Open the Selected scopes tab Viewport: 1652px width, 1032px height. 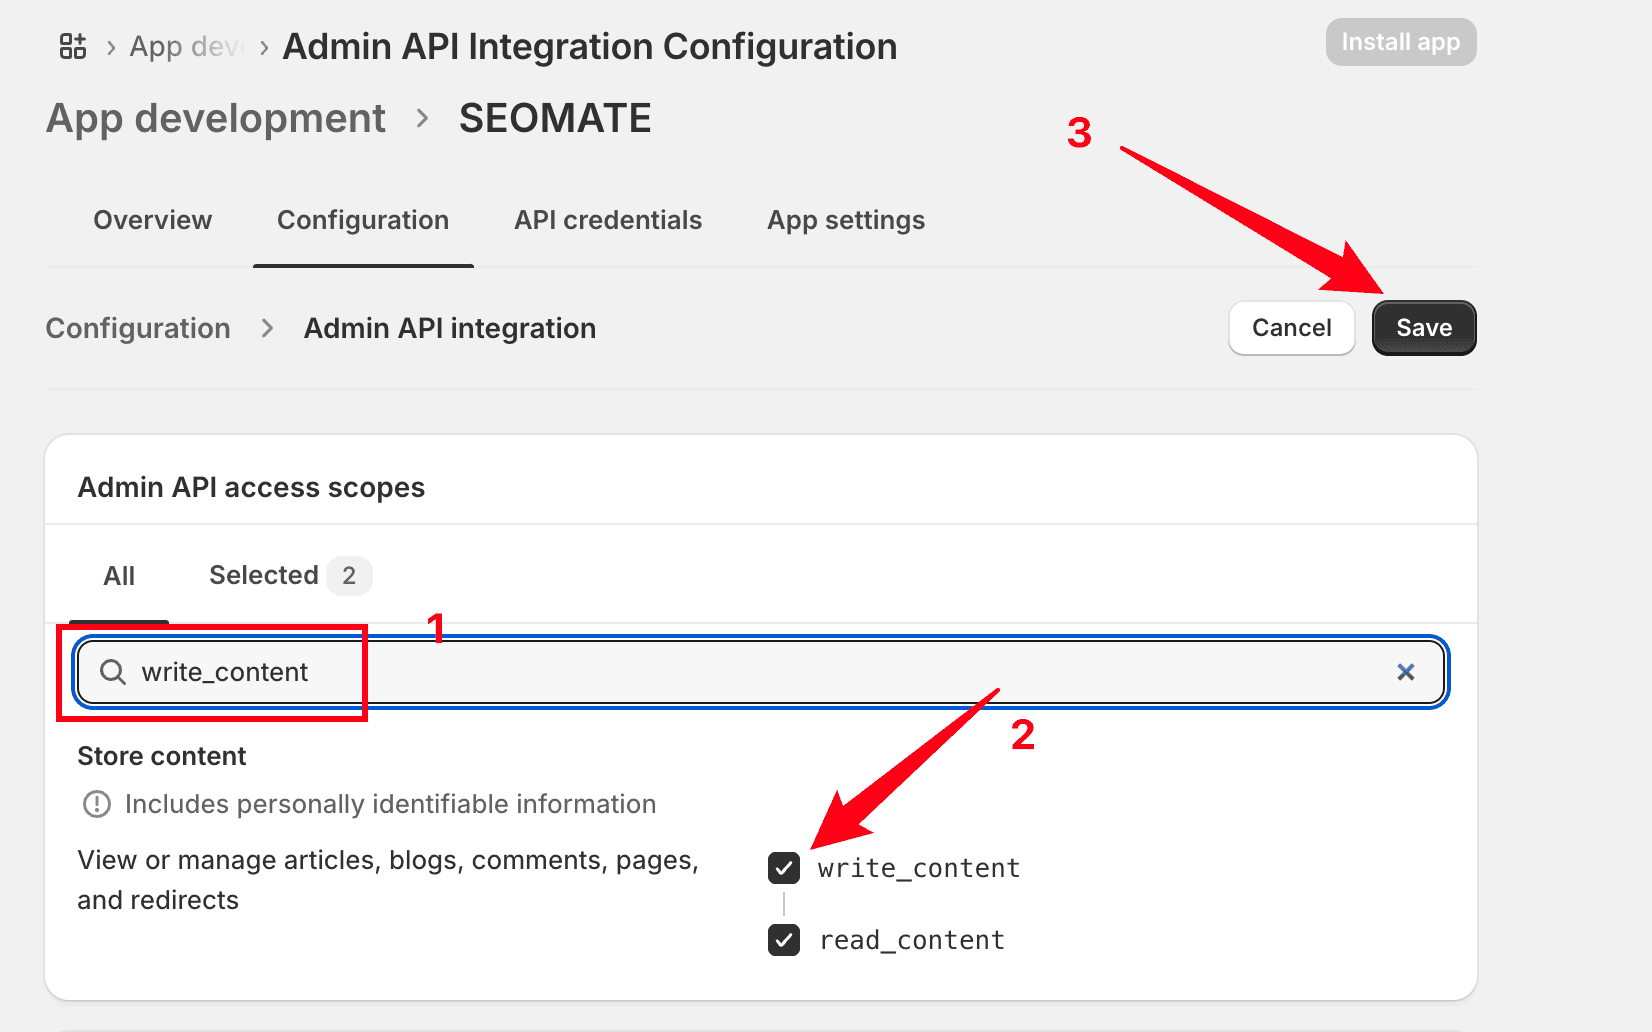coord(263,575)
